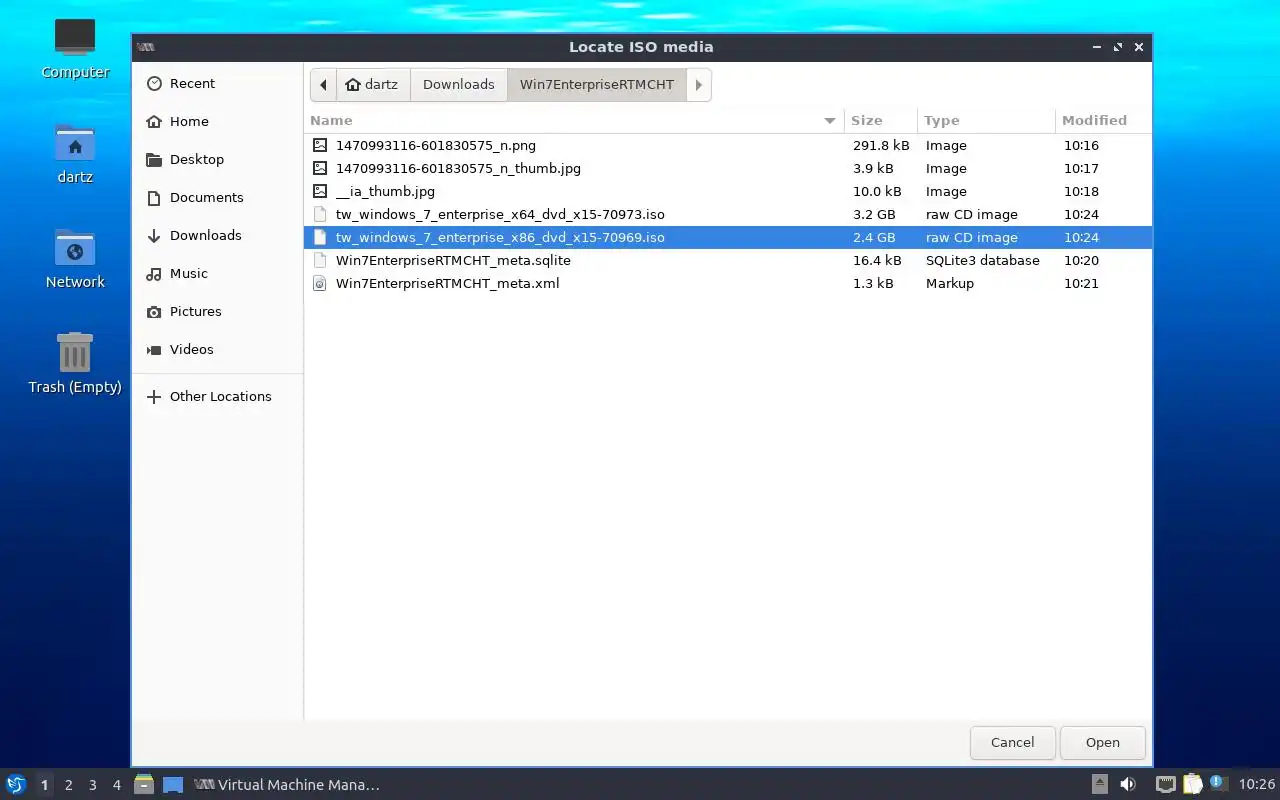
Task: Click the 3.2 GB size cell
Action: [873, 215]
